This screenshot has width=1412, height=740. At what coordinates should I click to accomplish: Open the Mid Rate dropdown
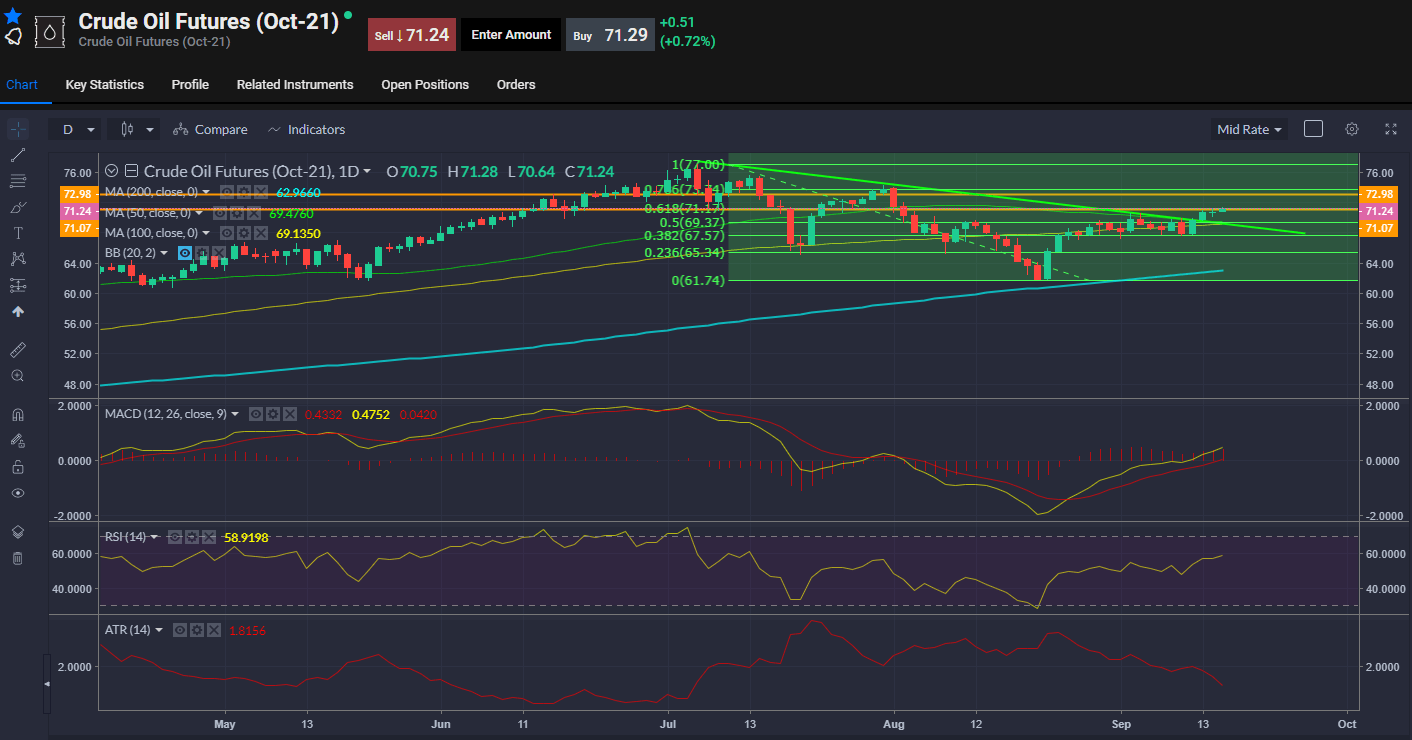point(1248,129)
